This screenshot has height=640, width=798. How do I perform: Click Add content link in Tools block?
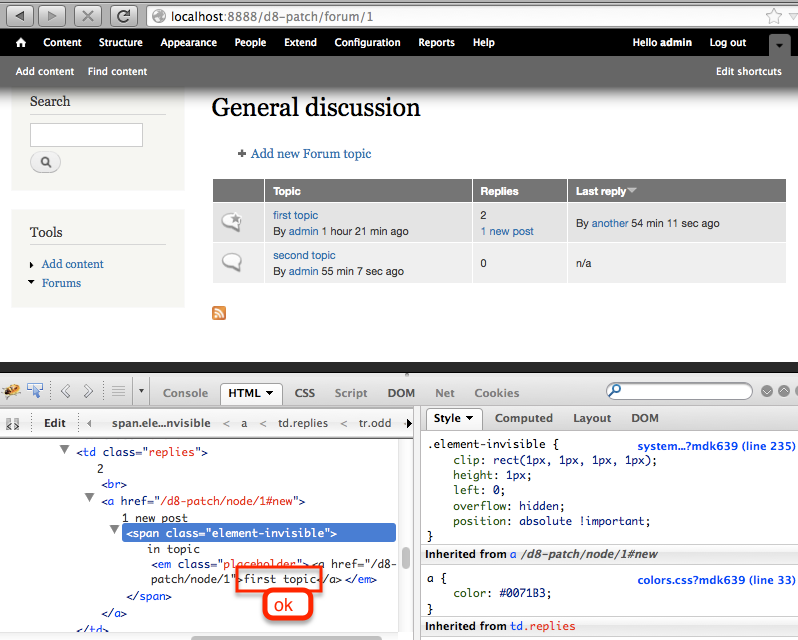(x=72, y=264)
